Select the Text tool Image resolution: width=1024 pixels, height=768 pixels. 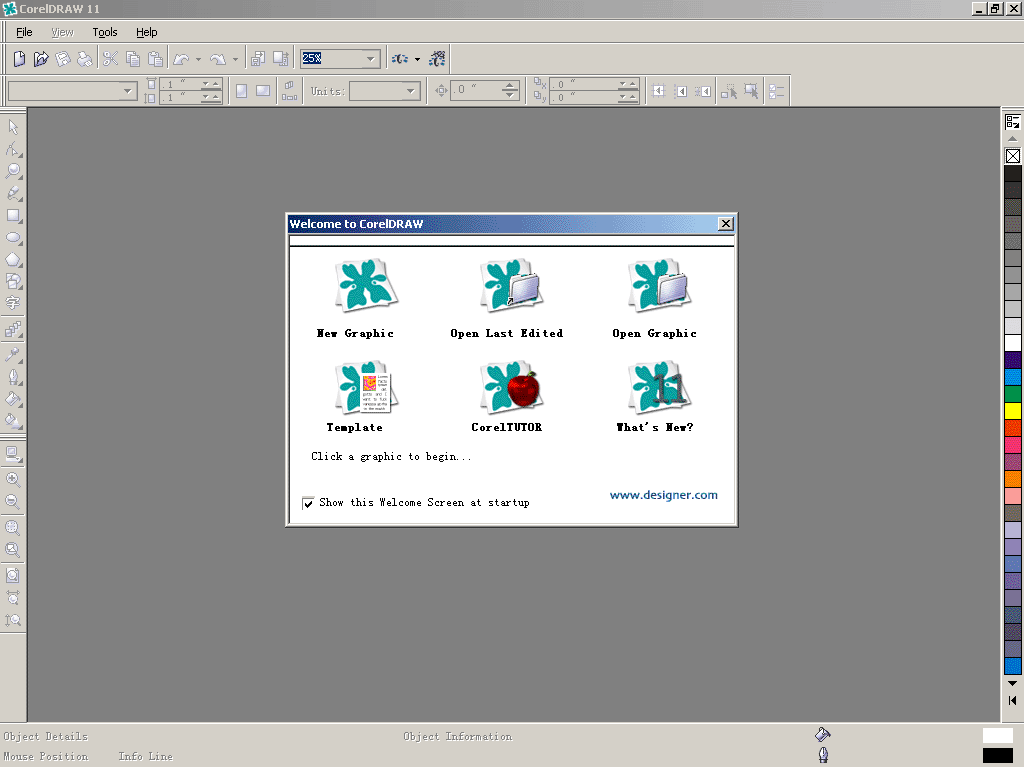coord(13,303)
